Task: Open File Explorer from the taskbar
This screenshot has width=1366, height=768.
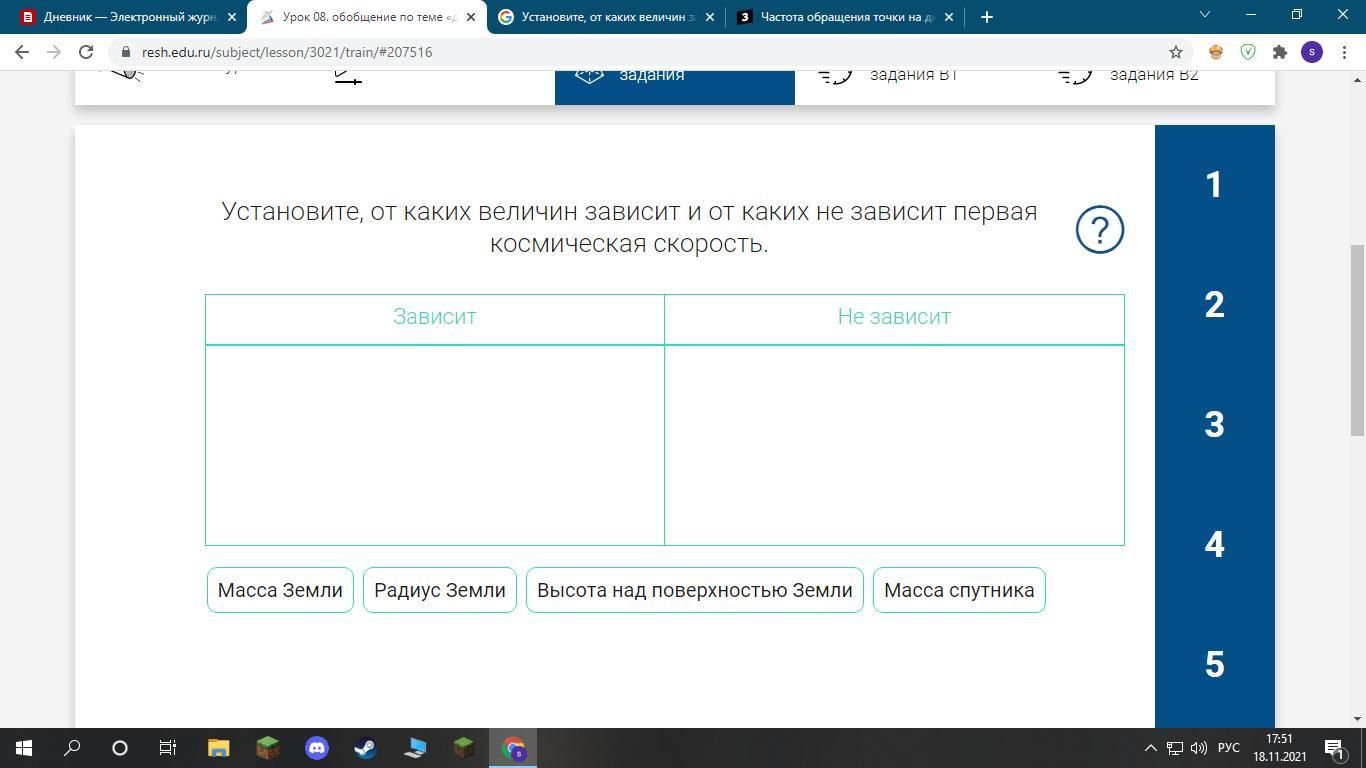Action: click(x=218, y=748)
